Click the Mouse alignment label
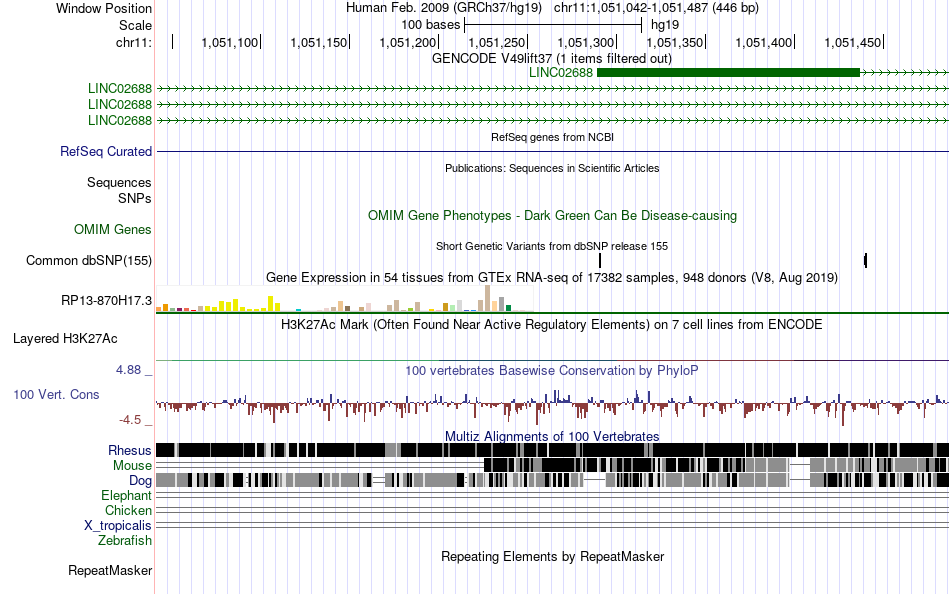Screen dimensions: 950x594 132,466
